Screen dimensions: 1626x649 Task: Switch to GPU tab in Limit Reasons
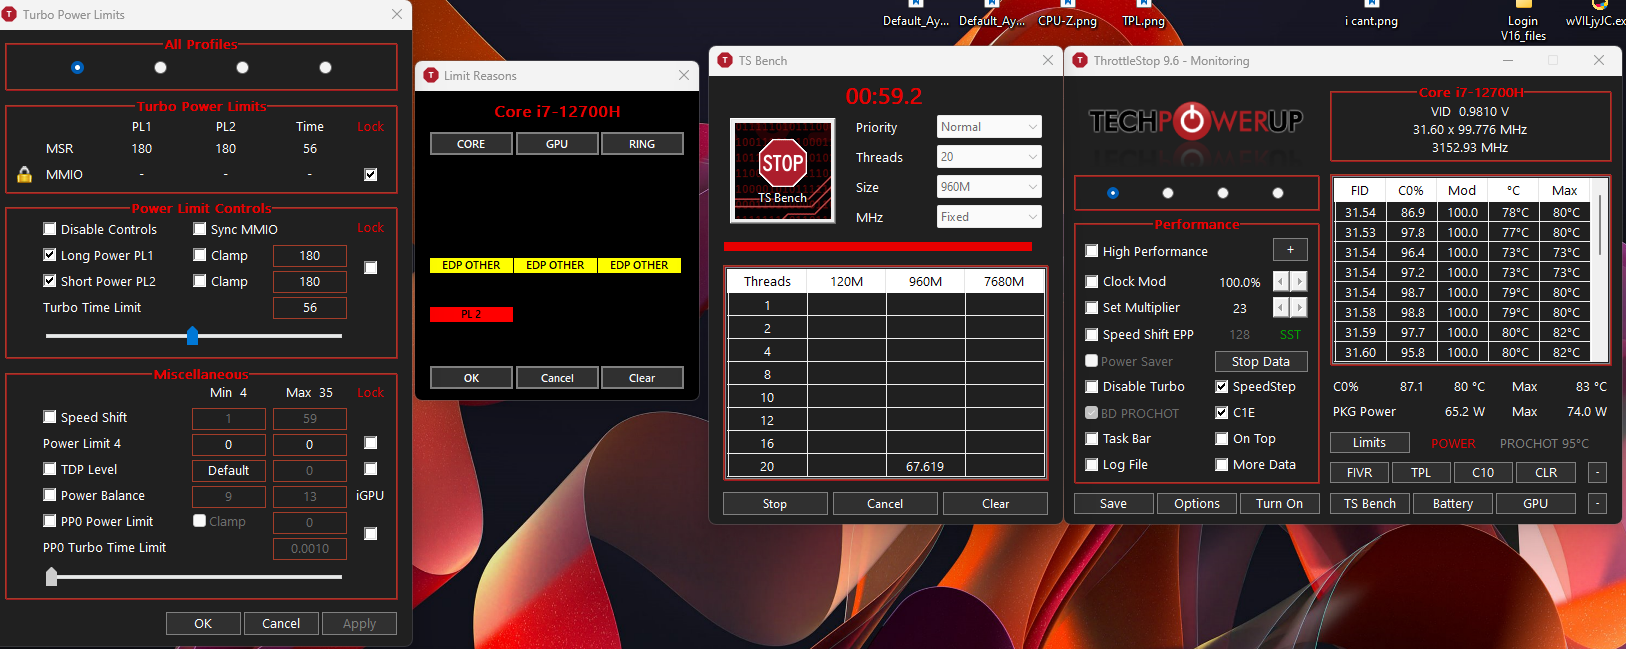(x=557, y=144)
